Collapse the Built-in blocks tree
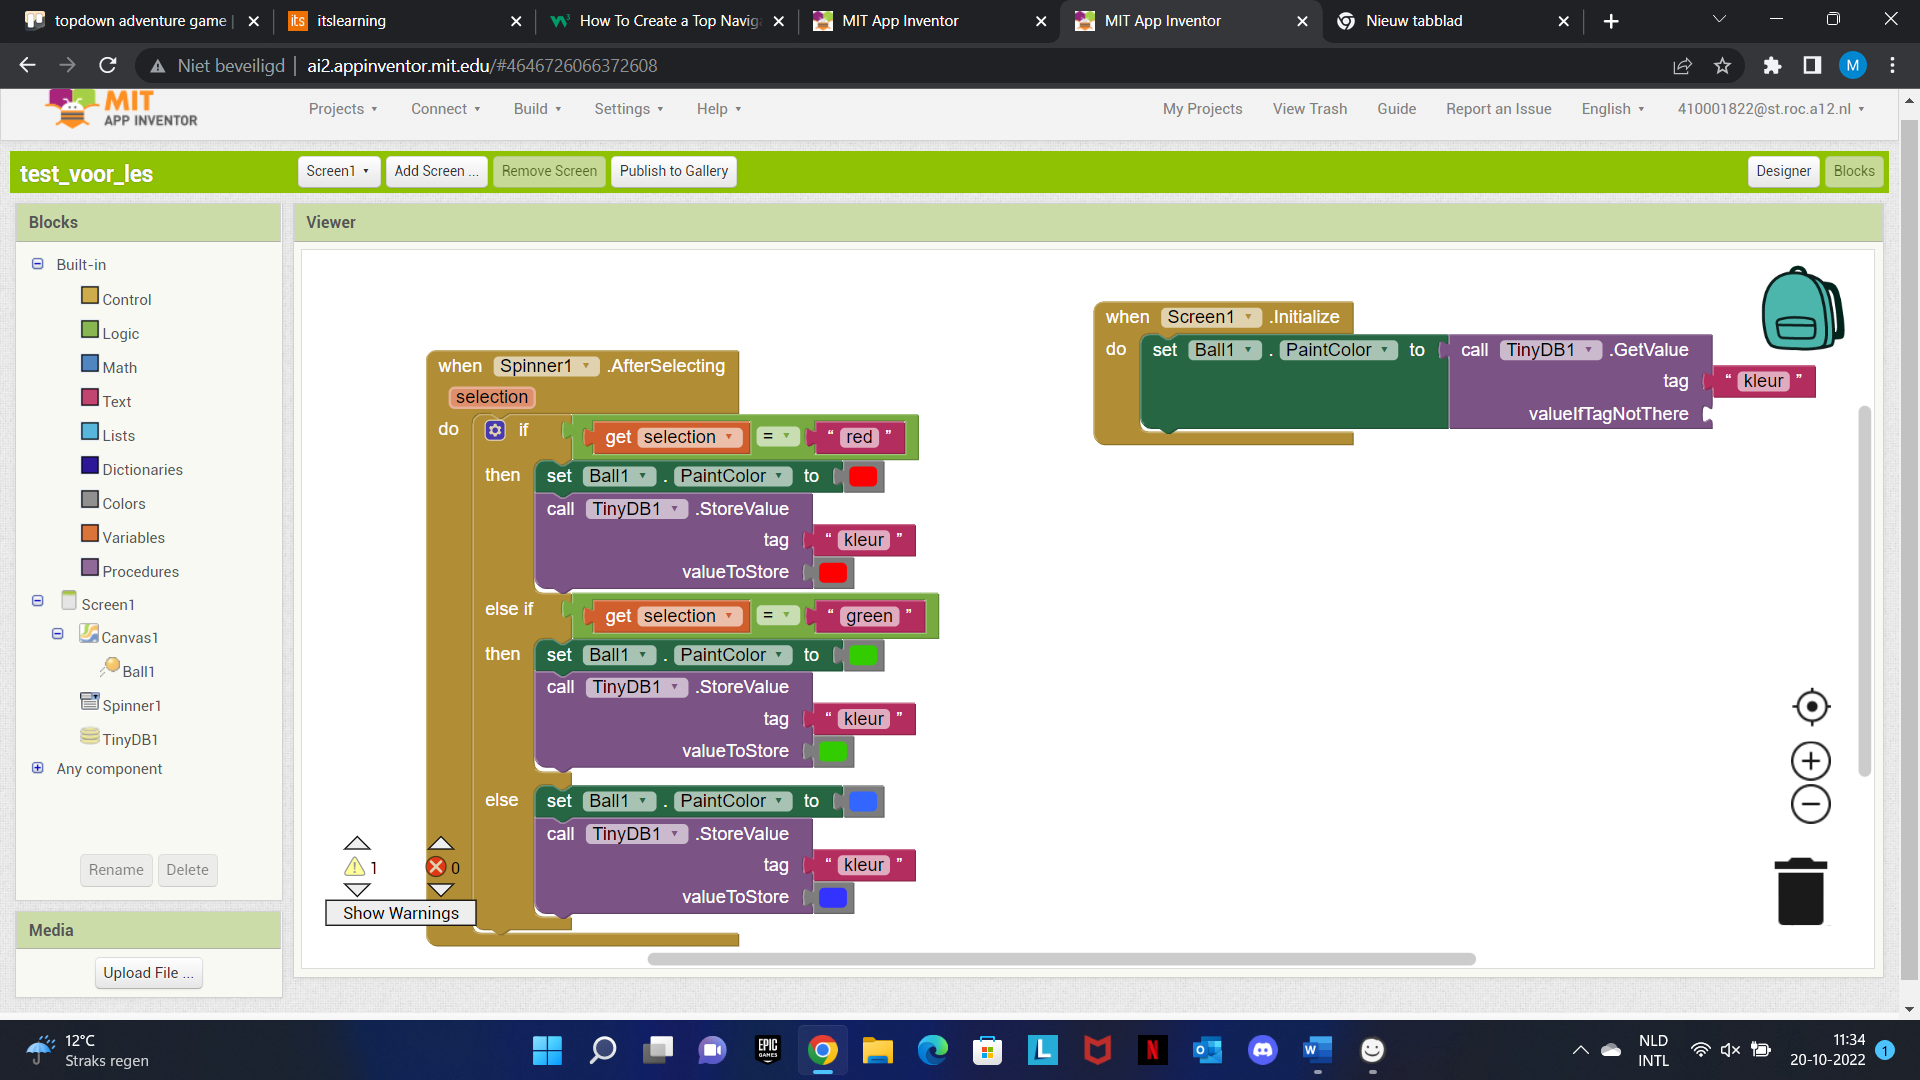This screenshot has width=1920, height=1080. point(38,264)
